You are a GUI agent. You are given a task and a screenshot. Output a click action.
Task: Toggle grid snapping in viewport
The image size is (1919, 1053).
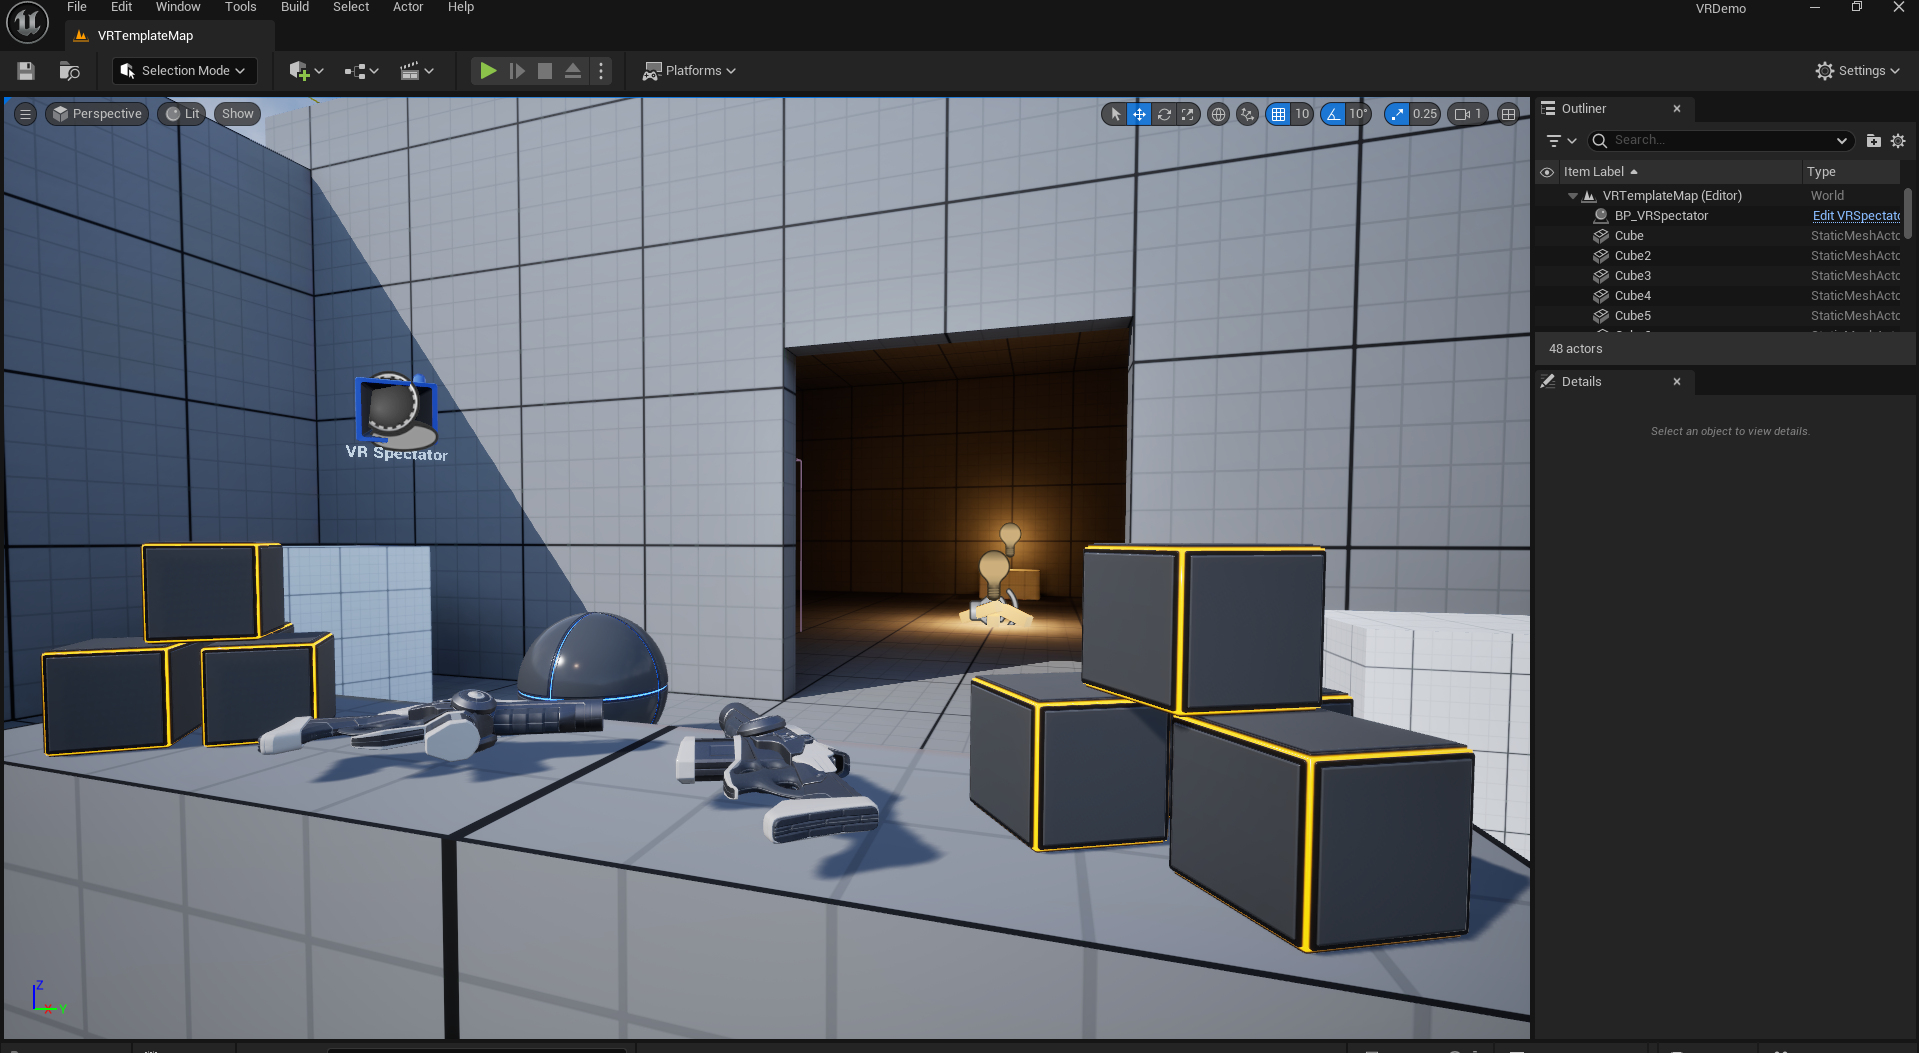pyautogui.click(x=1279, y=114)
